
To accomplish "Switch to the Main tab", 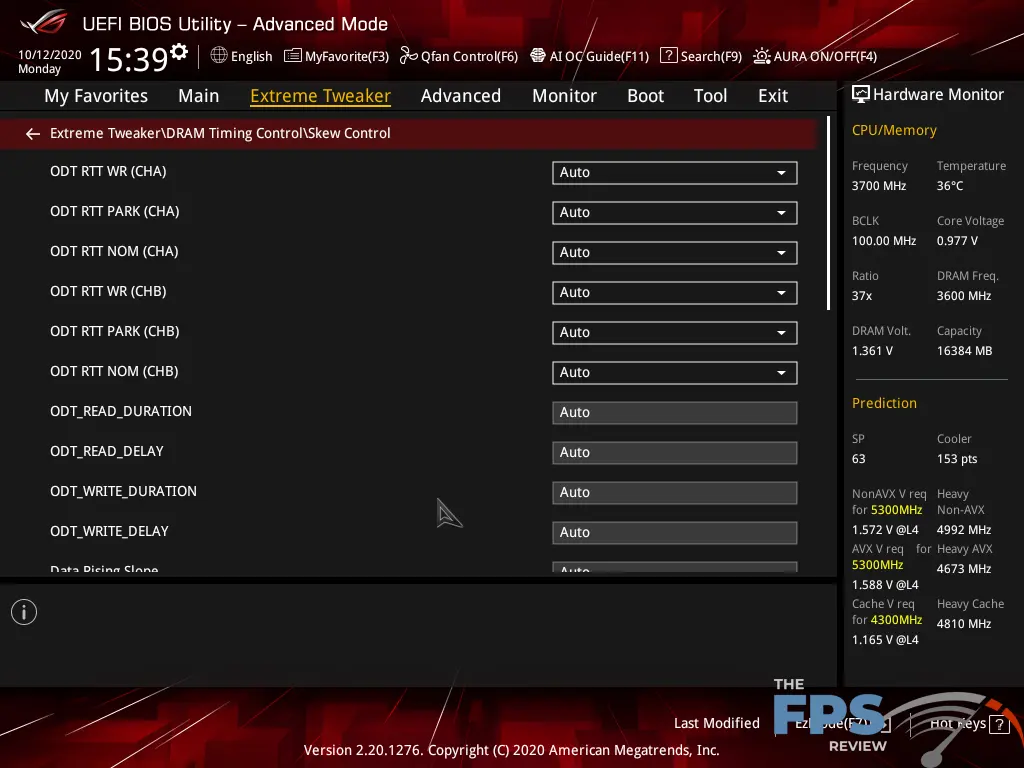I will coord(199,96).
